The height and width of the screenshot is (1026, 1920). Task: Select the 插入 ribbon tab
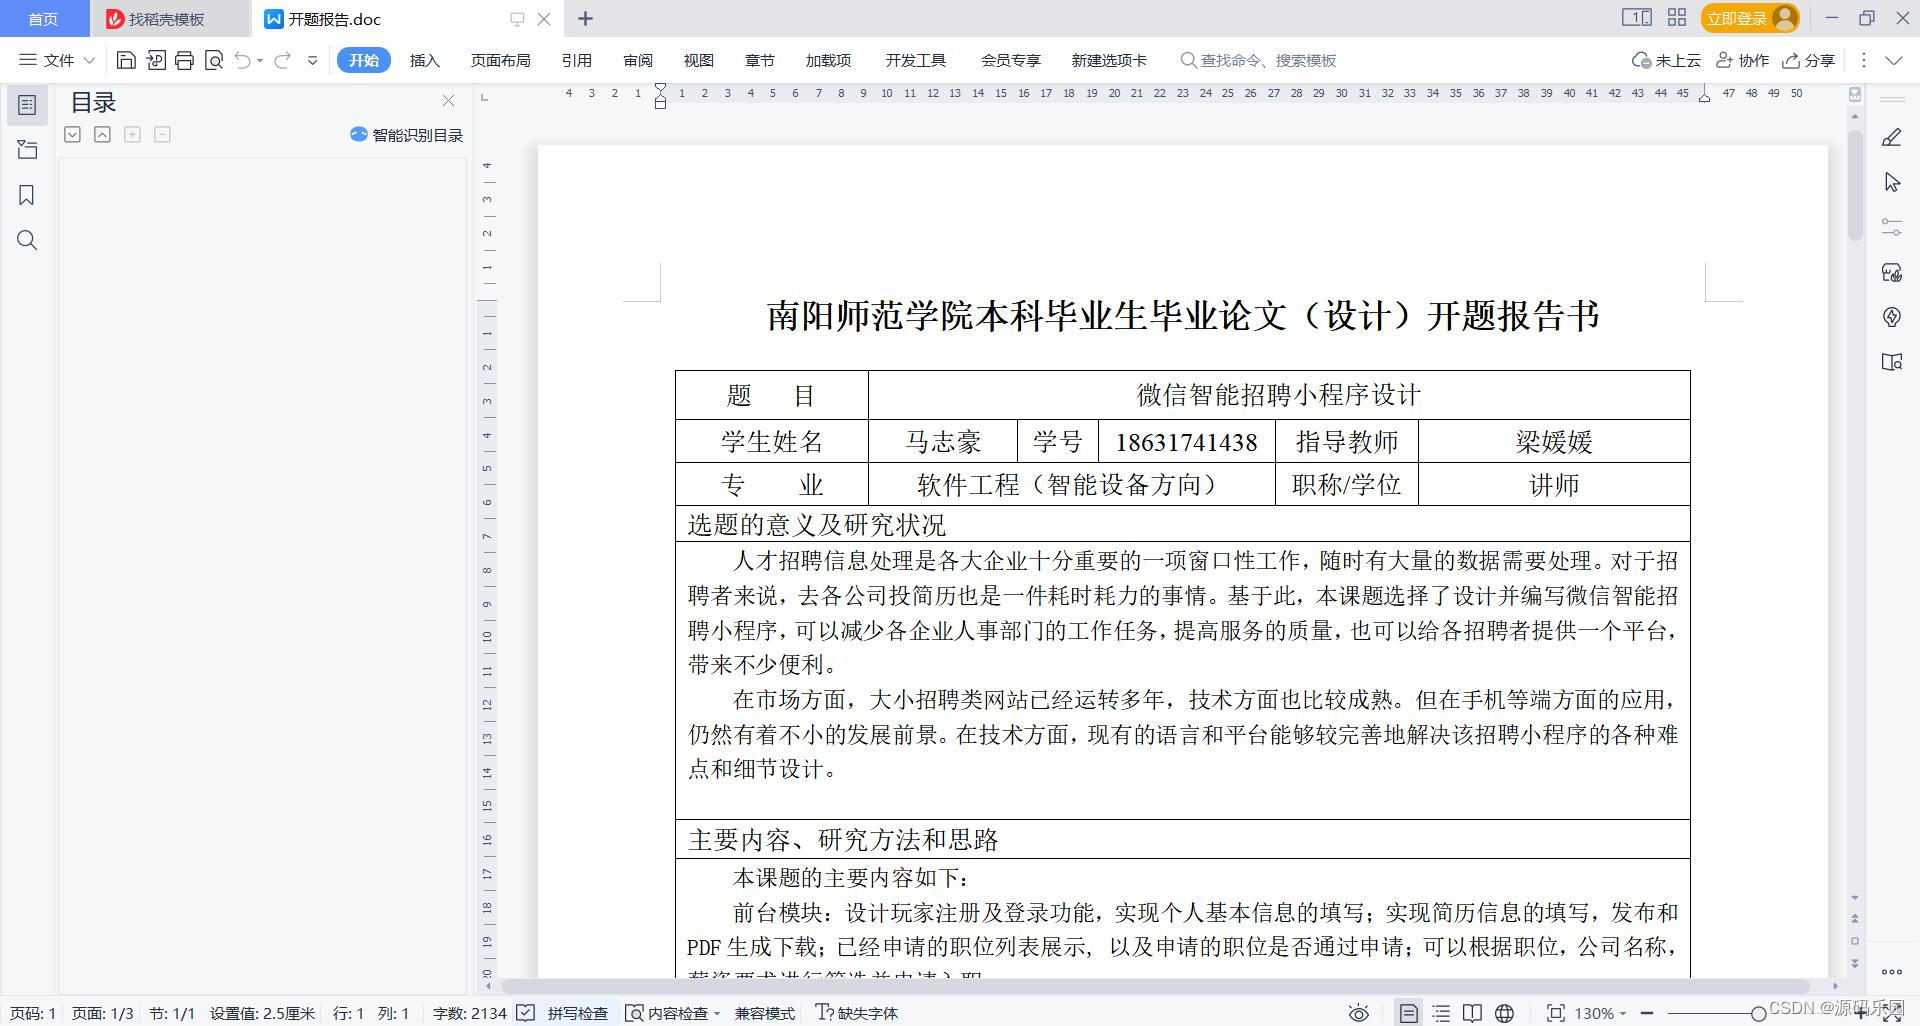point(424,60)
